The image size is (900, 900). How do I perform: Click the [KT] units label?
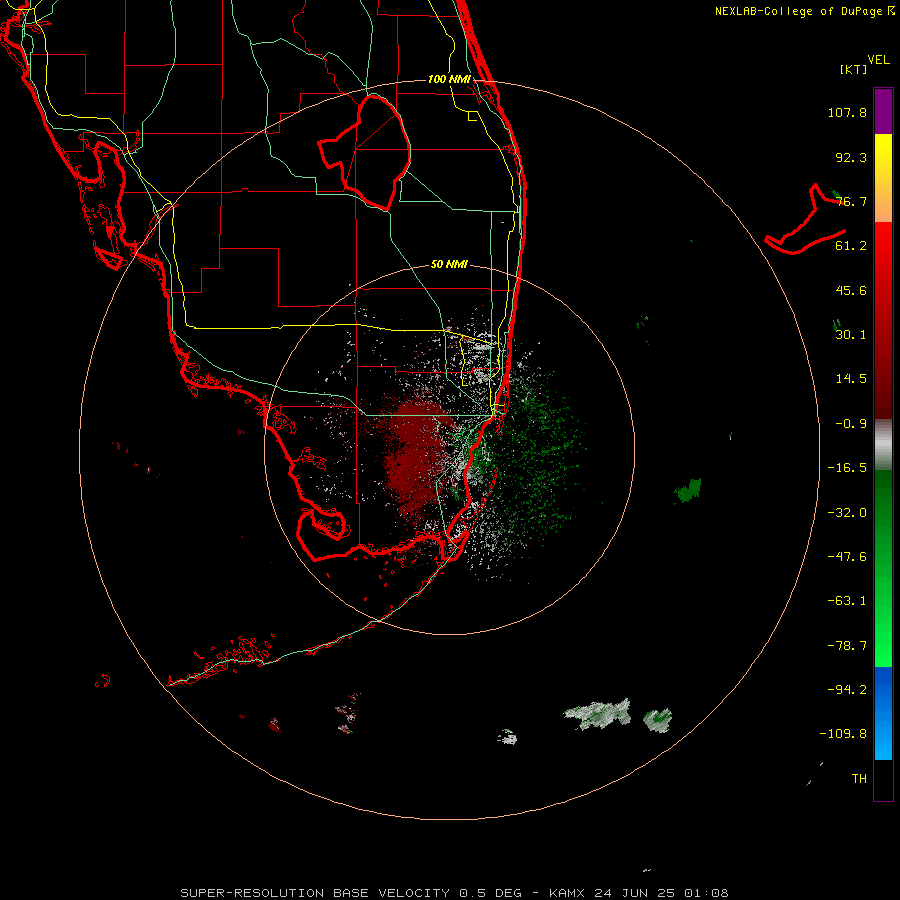tap(854, 69)
